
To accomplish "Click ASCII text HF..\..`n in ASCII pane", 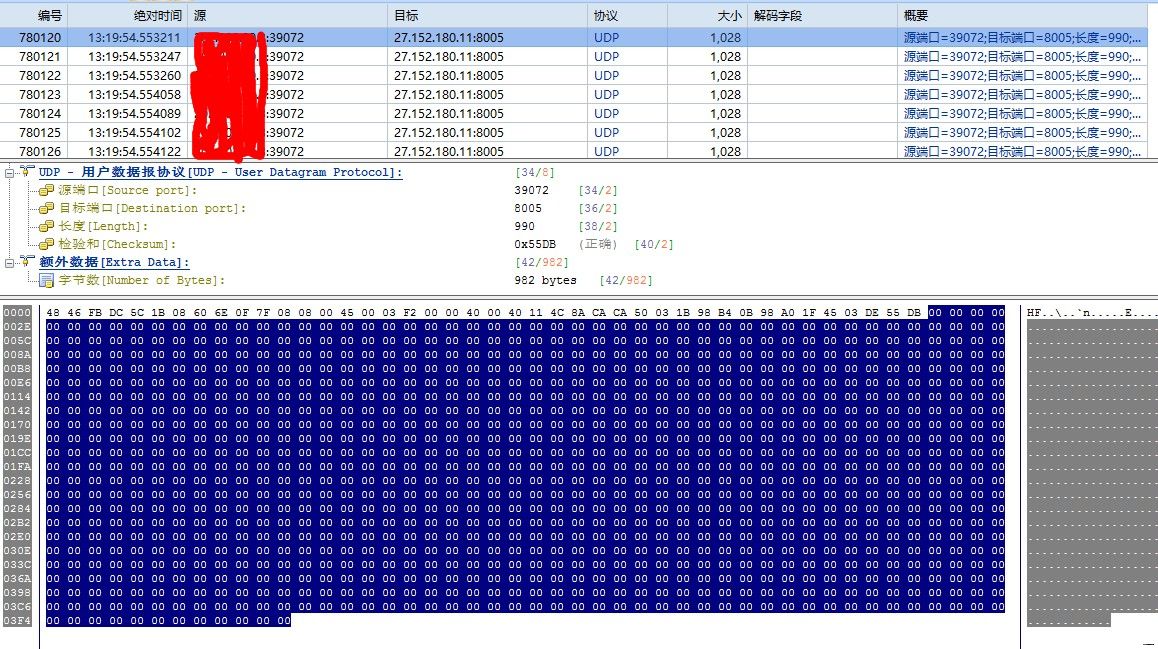I will [x=1061, y=313].
